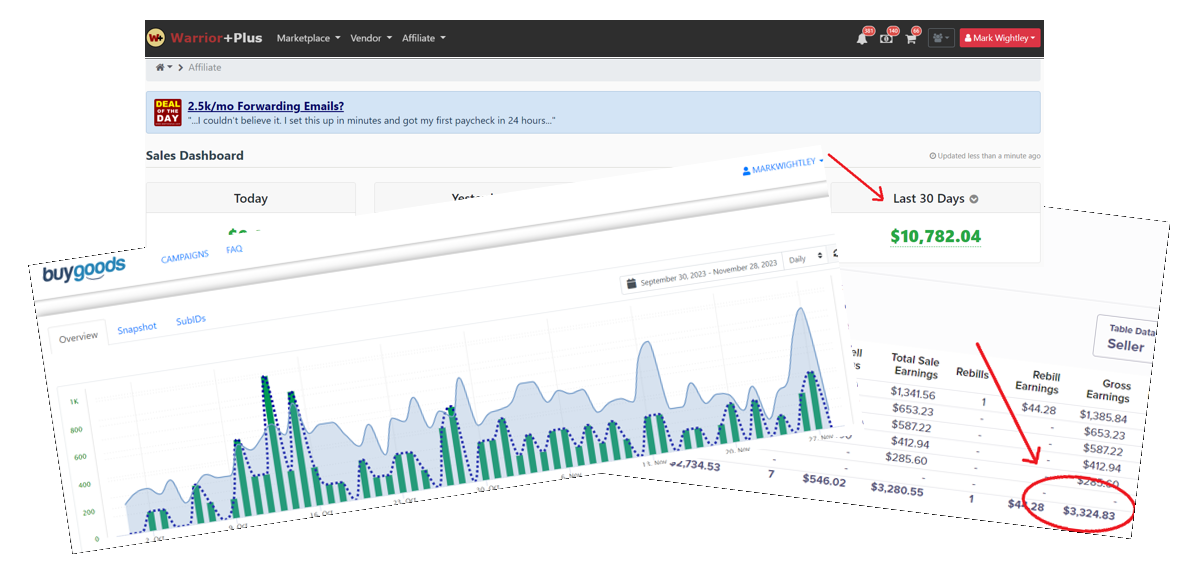1183x562 pixels.
Task: Click the Deal of the Day badge
Action: (166, 112)
